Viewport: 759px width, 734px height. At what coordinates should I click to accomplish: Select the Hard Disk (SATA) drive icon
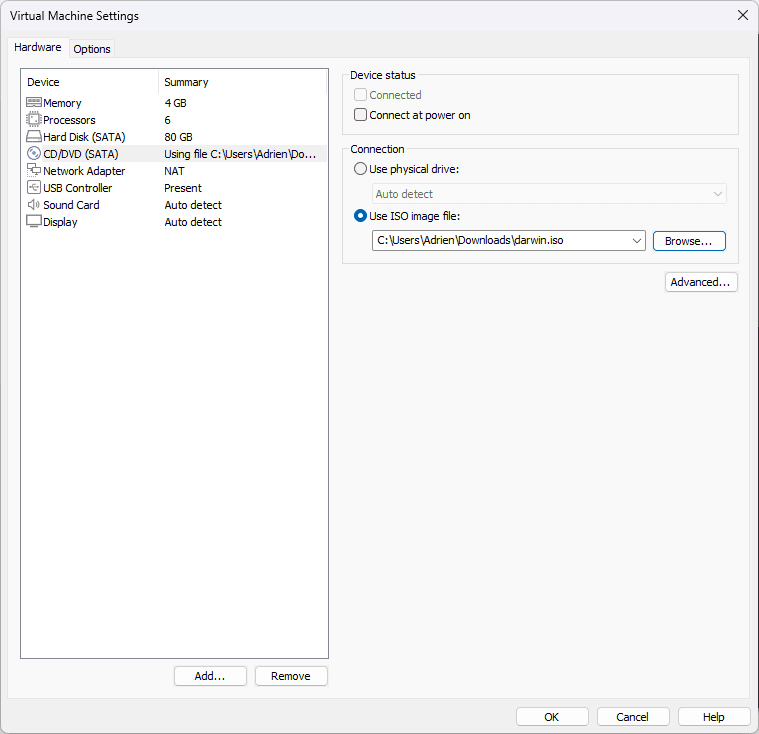coord(34,137)
